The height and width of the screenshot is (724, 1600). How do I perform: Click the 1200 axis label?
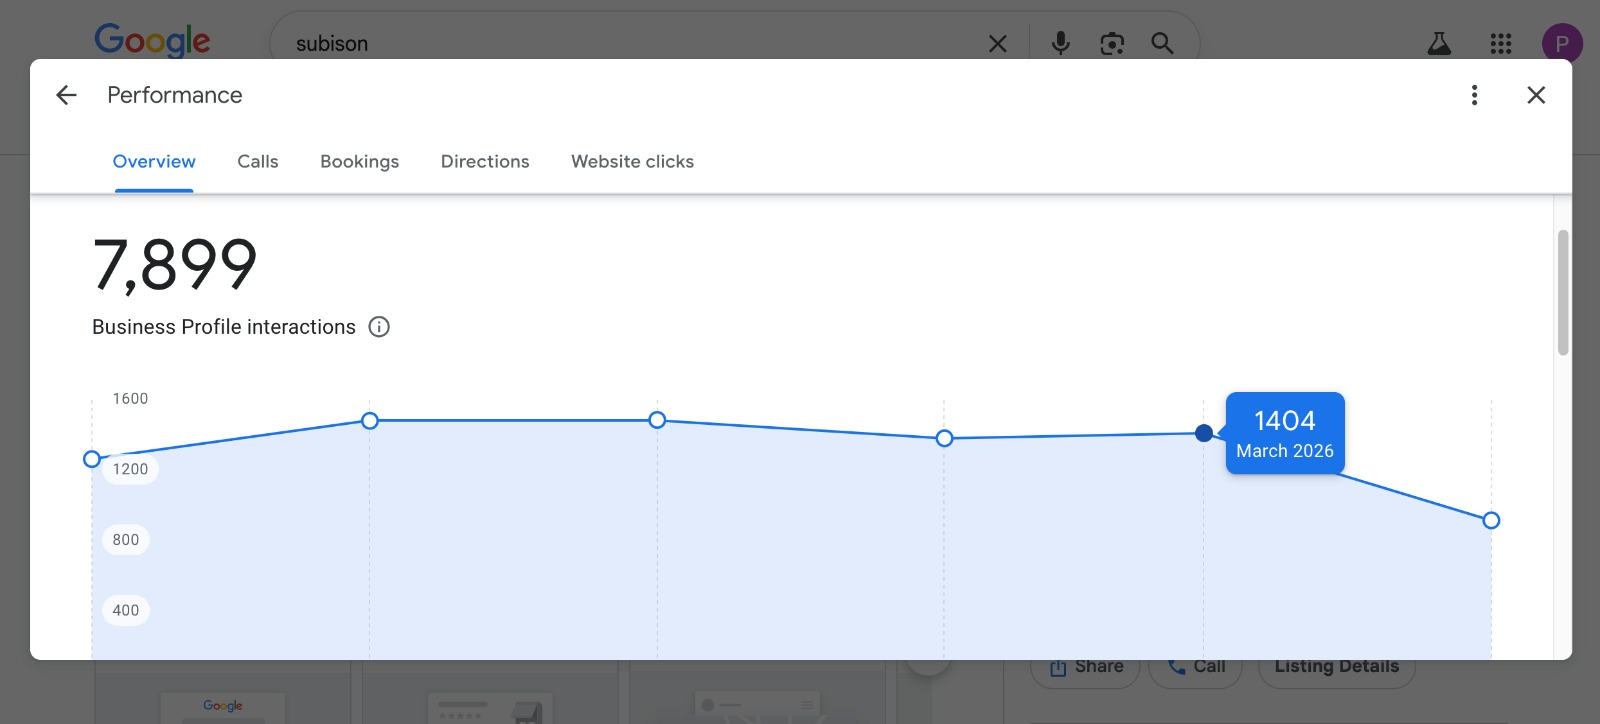pyautogui.click(x=130, y=469)
